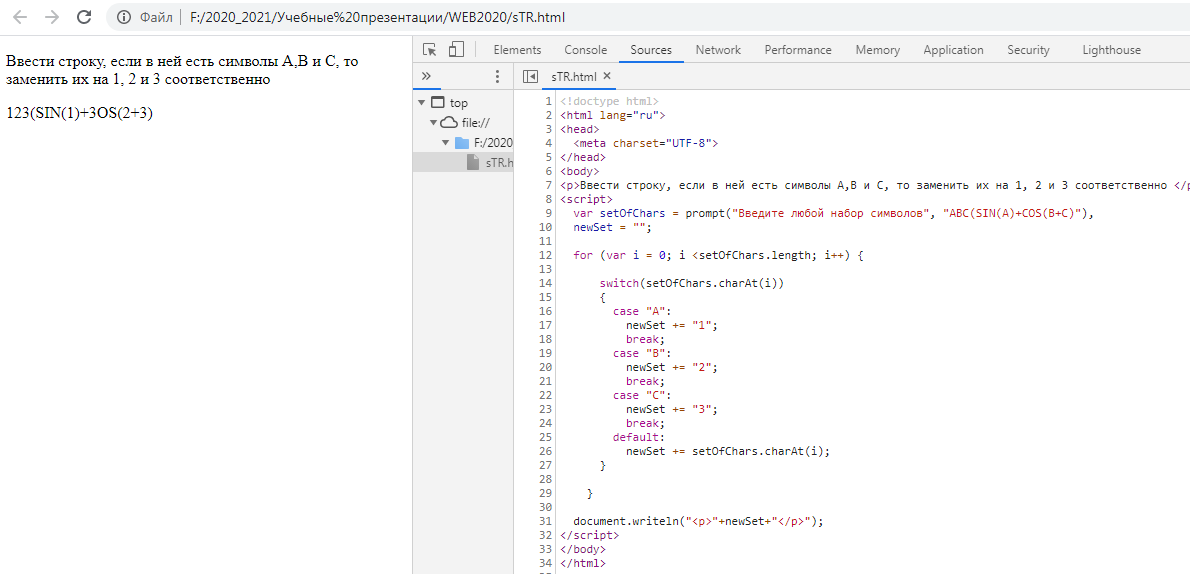The width and height of the screenshot is (1190, 574).
Task: Toggle the device toolbar icon
Action: click(456, 50)
